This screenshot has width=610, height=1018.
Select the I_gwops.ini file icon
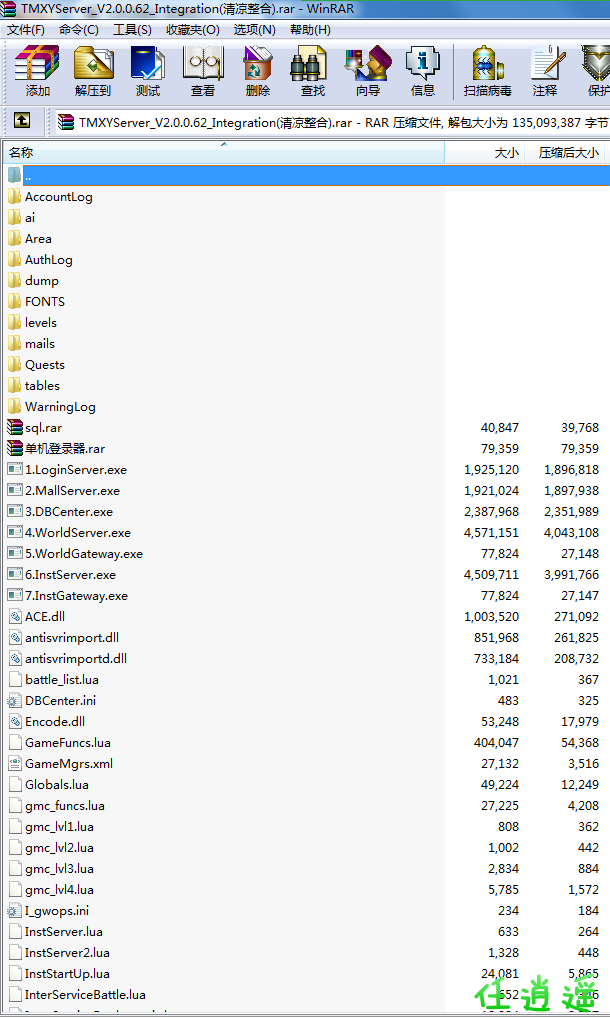coord(14,910)
